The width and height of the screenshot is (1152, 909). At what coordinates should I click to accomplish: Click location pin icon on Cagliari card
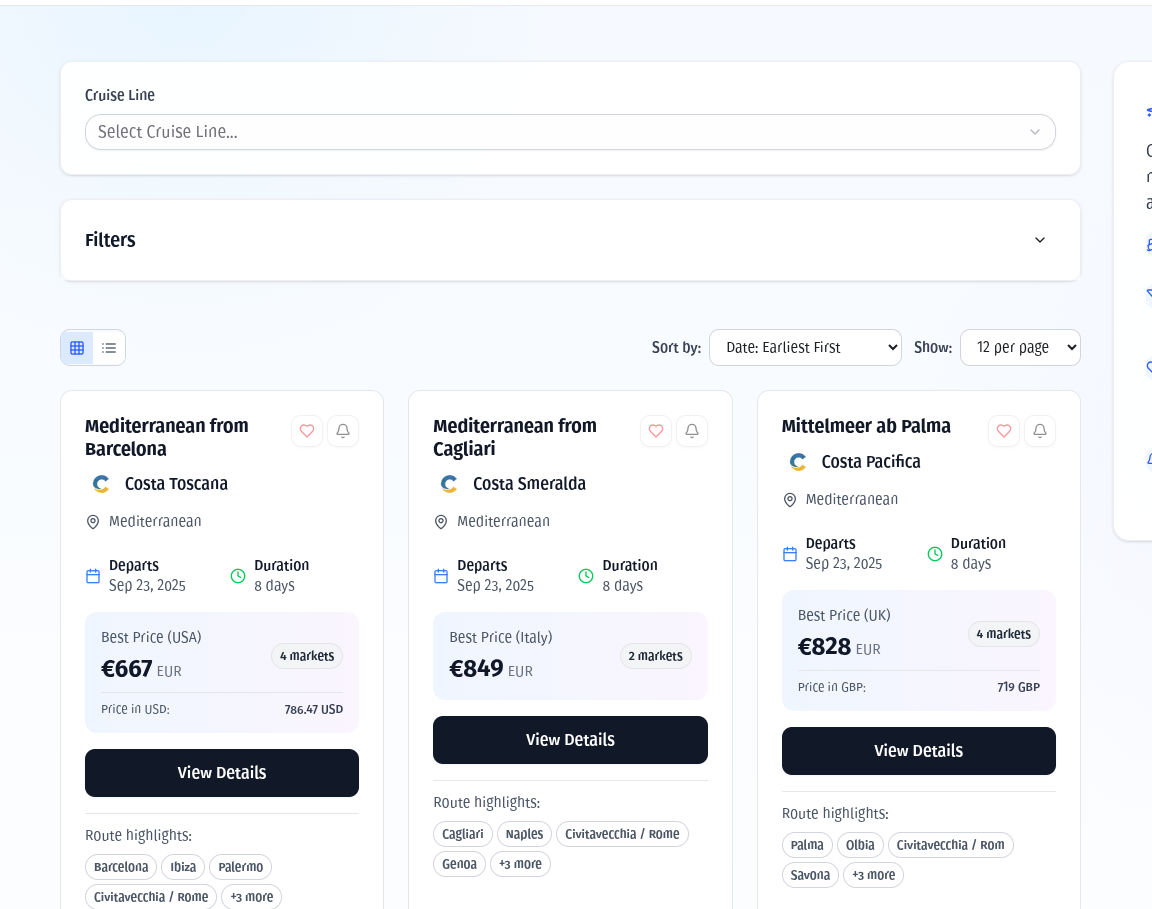point(441,522)
